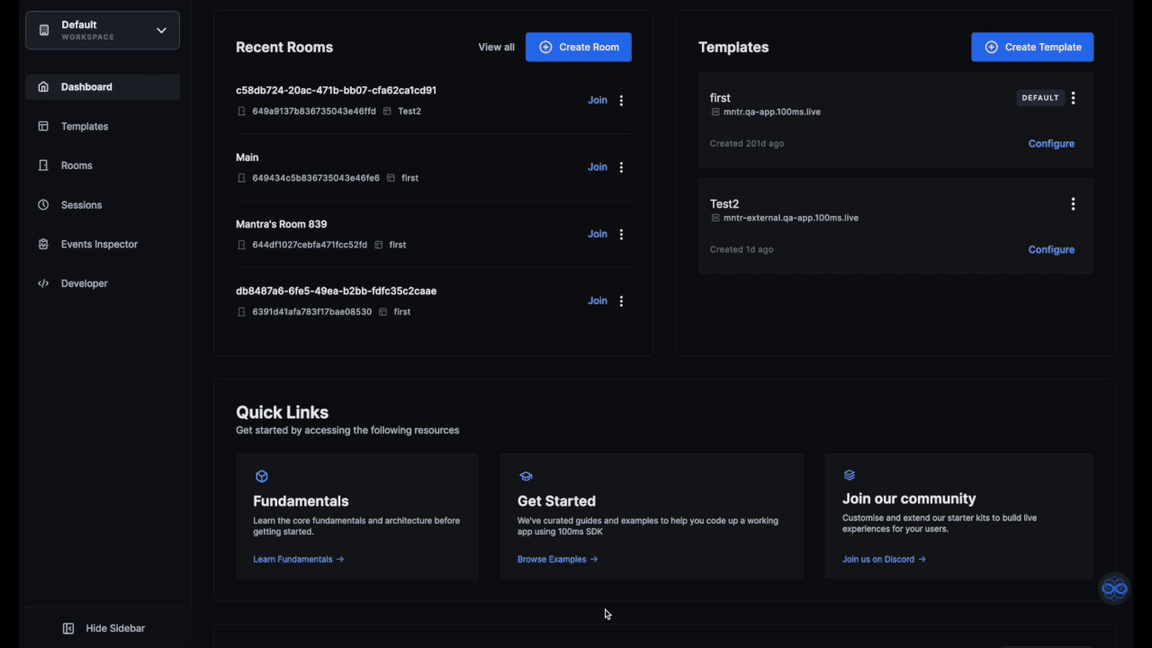The image size is (1152, 648).
Task: Go to Templates in the sidebar
Action: pyautogui.click(x=84, y=126)
